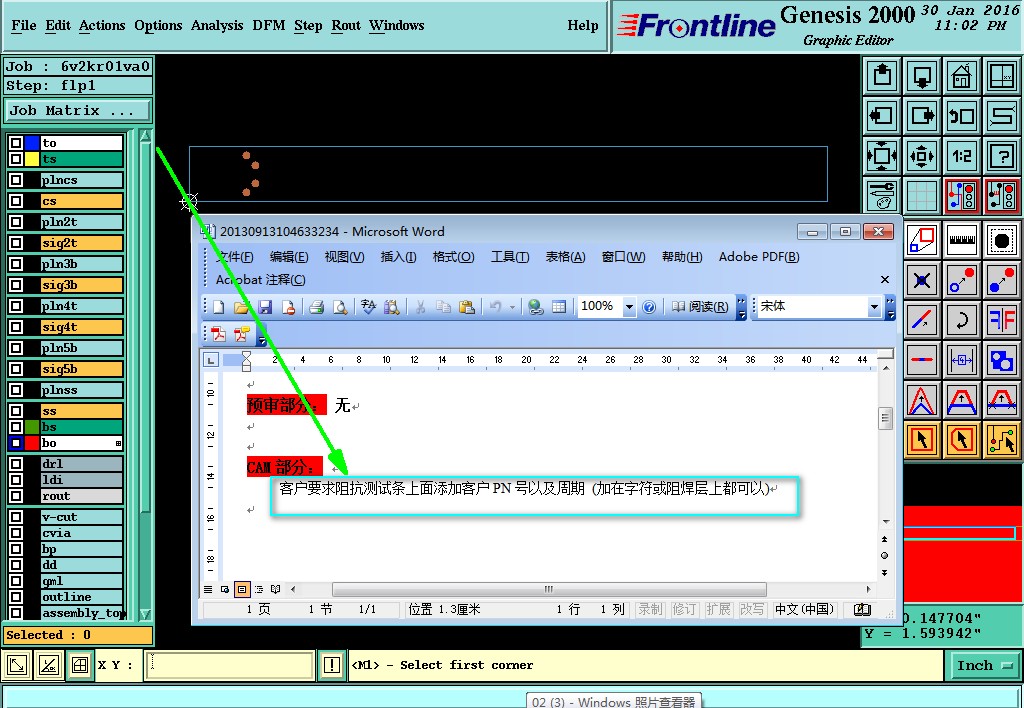Open the PDF toolbar options arrow in Word
This screenshot has height=708, width=1024.
262,338
